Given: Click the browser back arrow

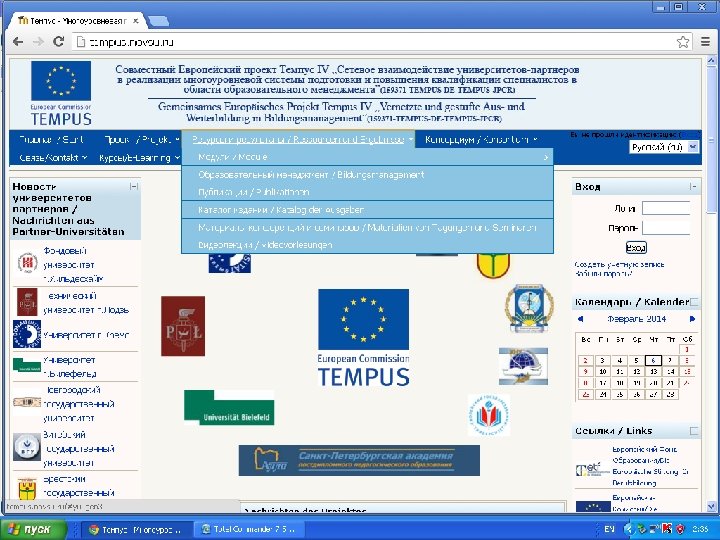Looking at the screenshot, I should (18, 42).
